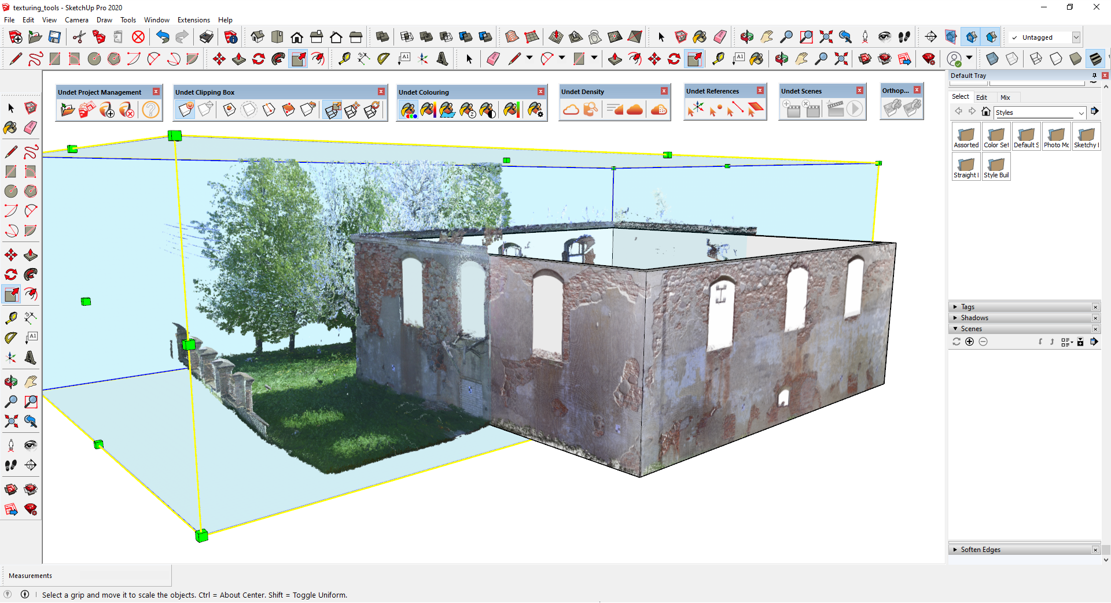Switch to the Edit tab in Styles

coord(982,97)
